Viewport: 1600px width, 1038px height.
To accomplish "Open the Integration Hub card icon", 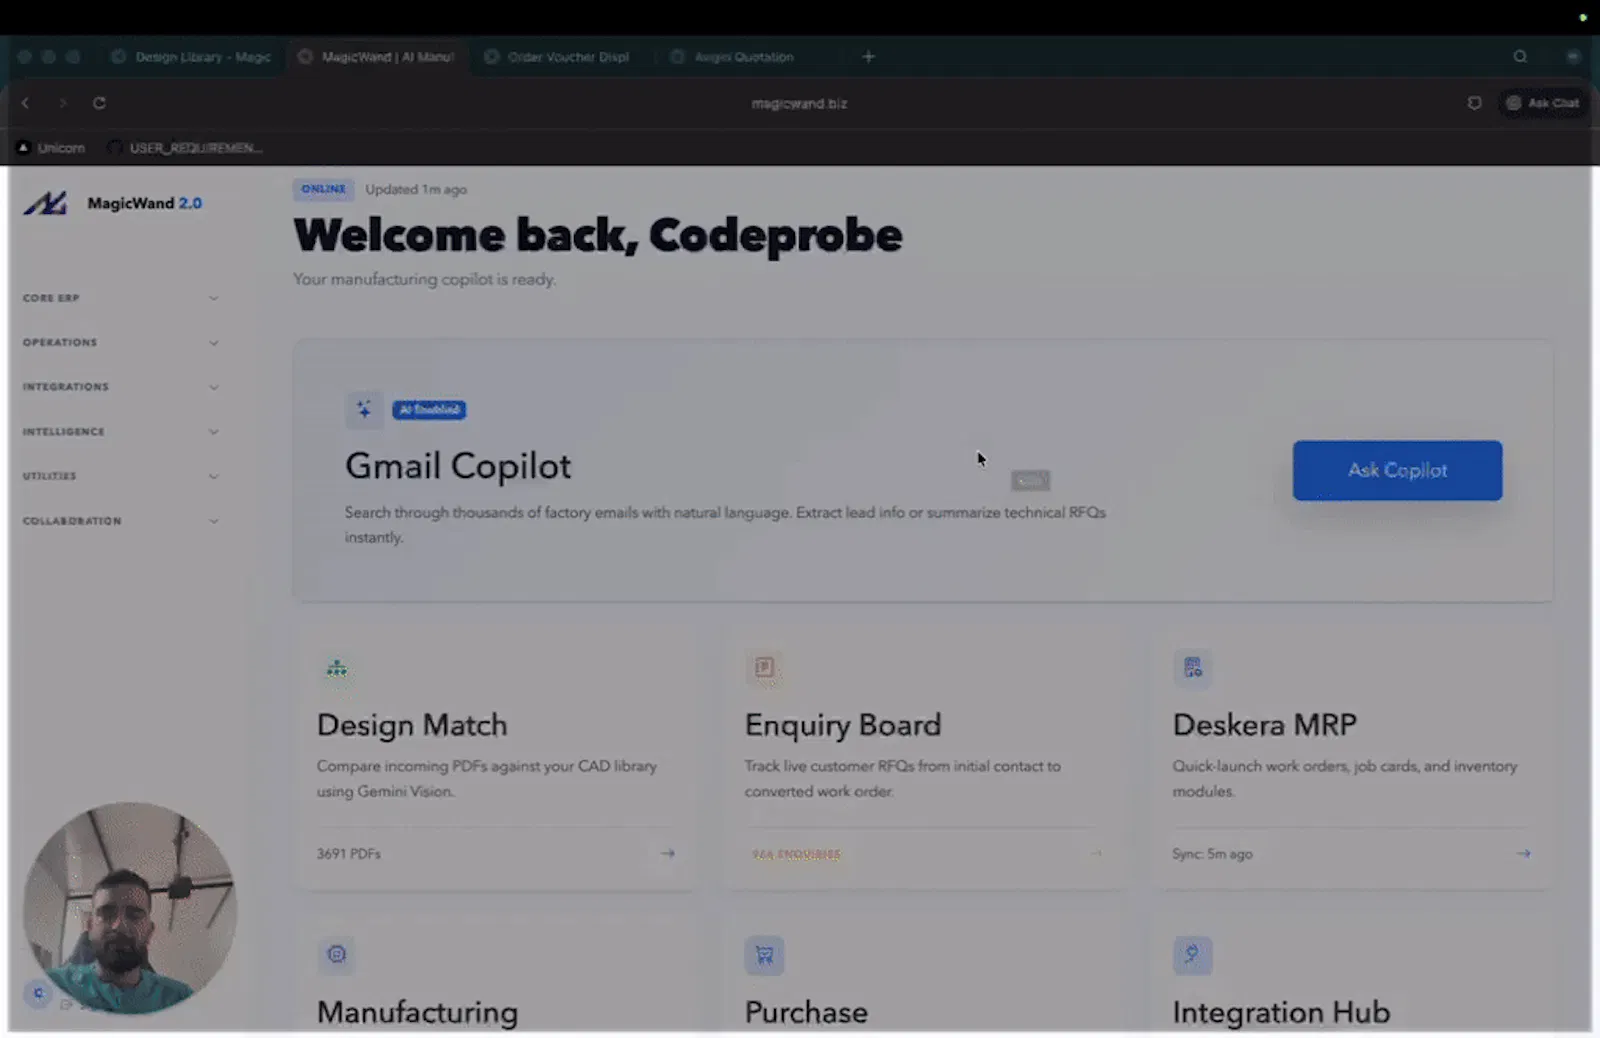I will click(1192, 955).
